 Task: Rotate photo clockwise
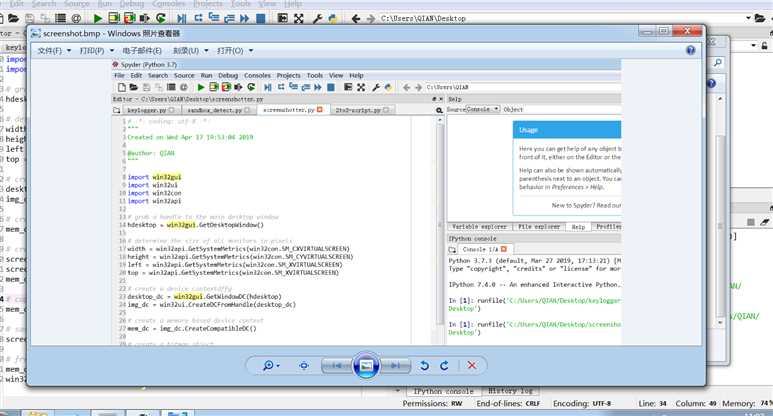[x=444, y=366]
